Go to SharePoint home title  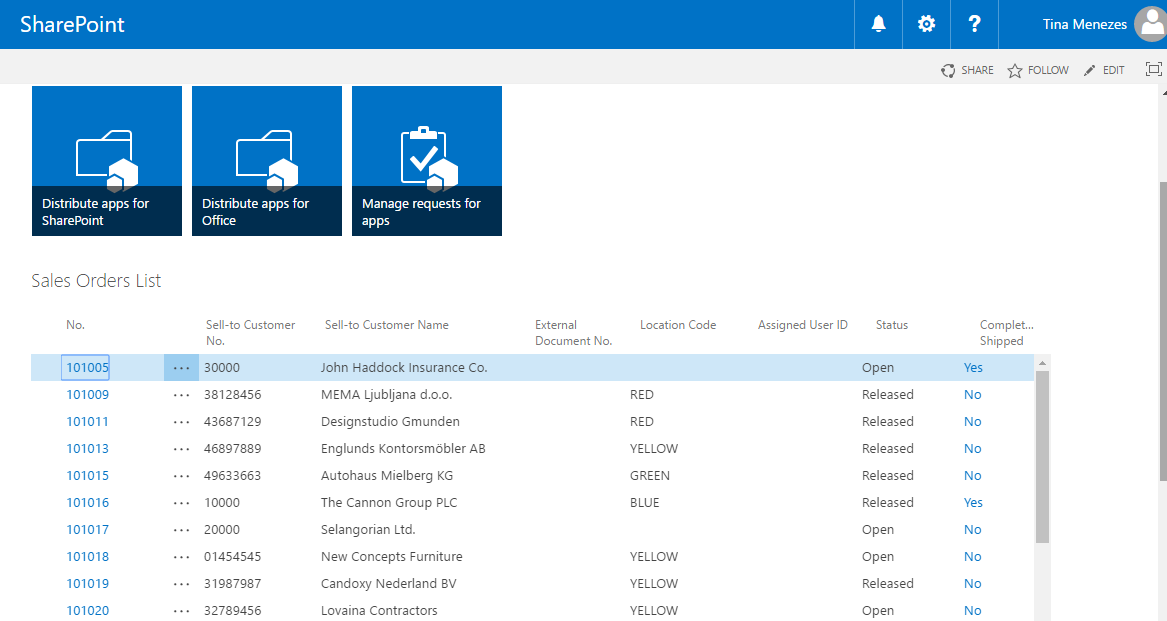click(x=72, y=25)
